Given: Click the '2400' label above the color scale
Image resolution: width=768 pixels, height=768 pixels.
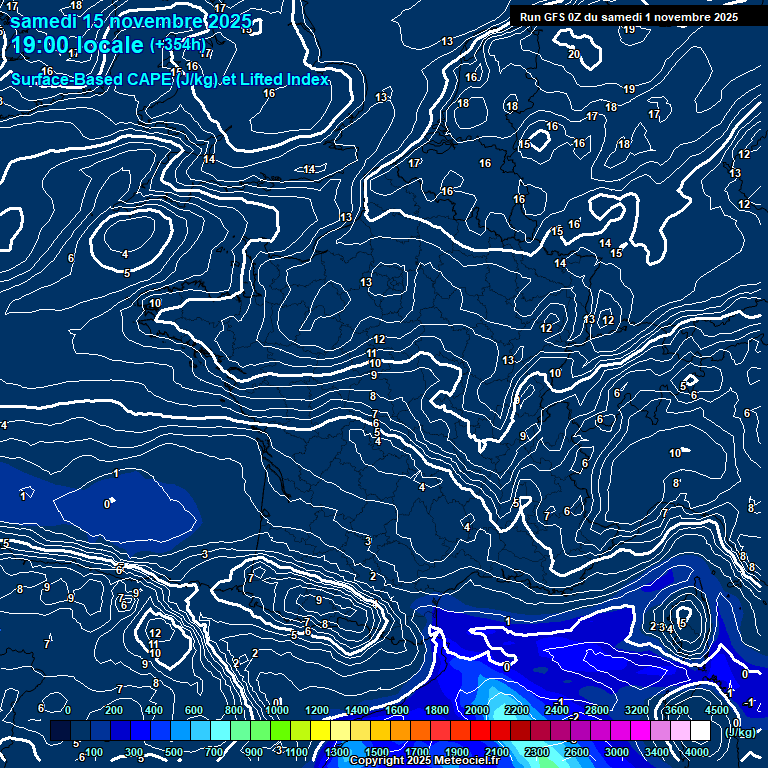Looking at the screenshot, I should point(557,710).
